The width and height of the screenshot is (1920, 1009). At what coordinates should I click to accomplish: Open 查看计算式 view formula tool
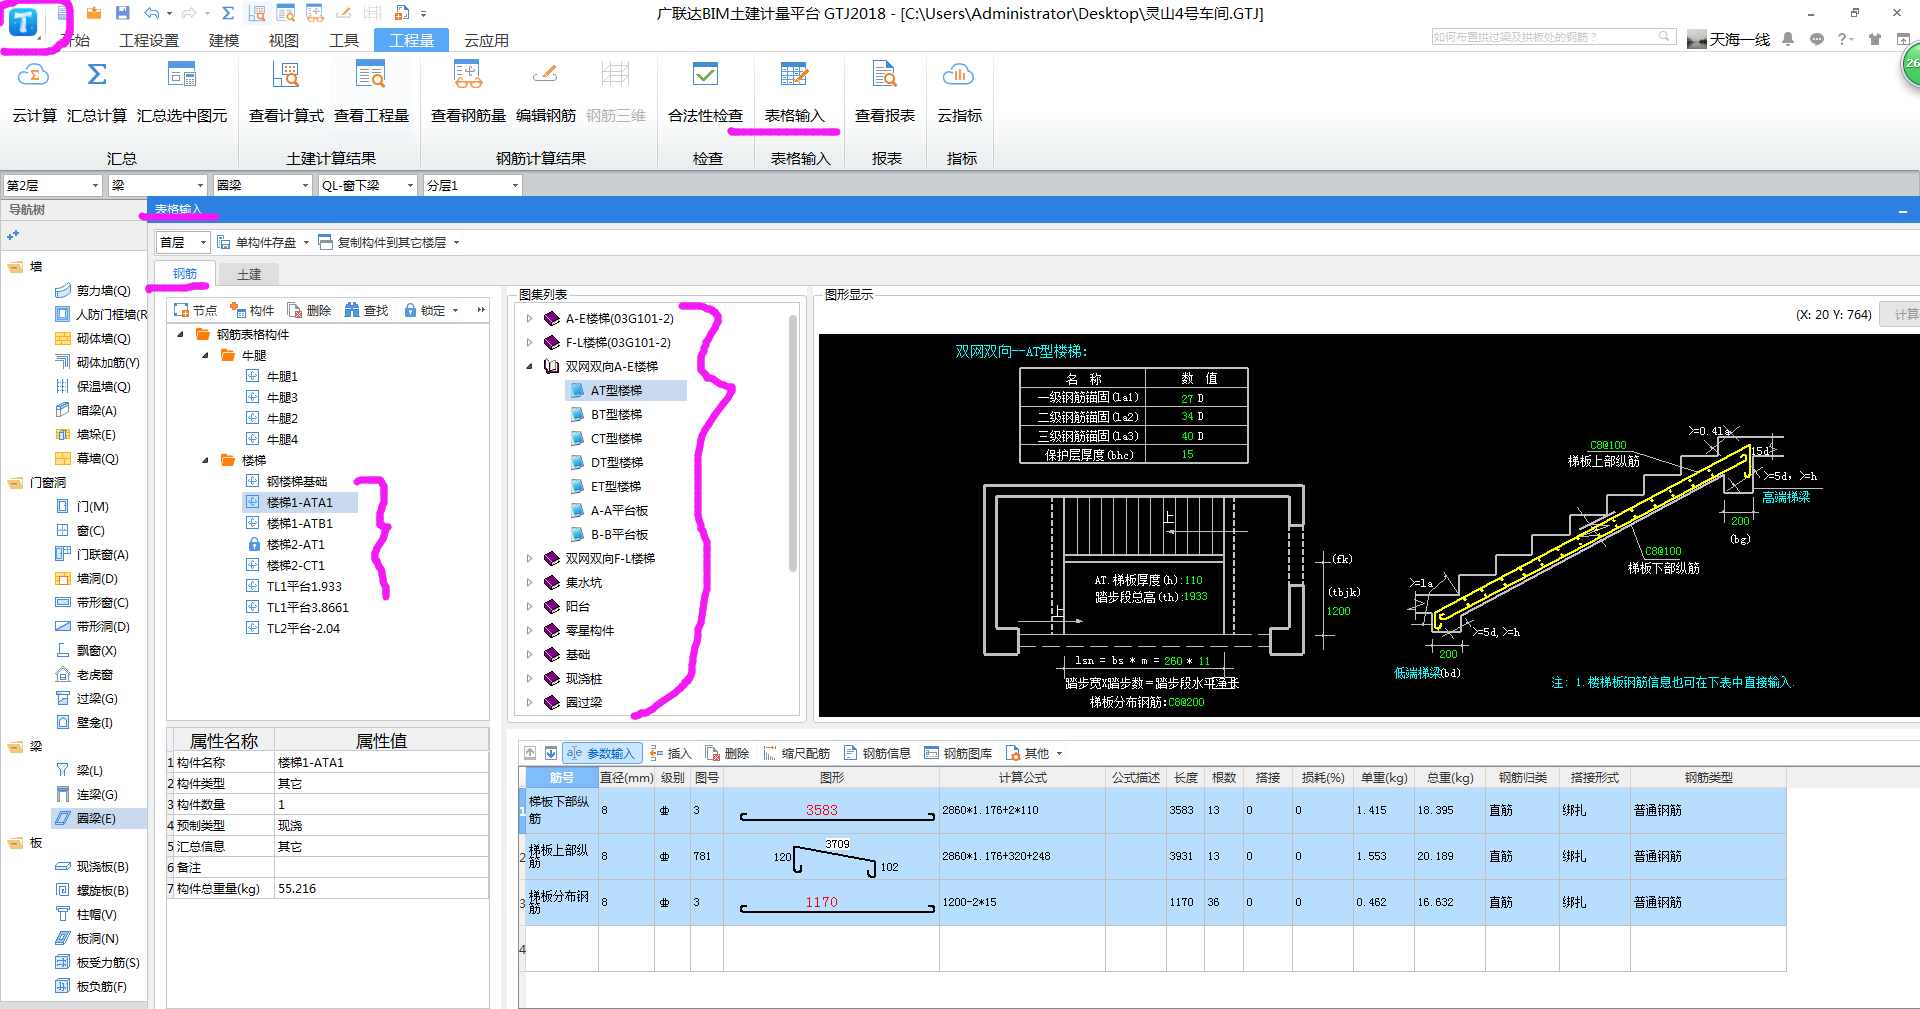click(286, 92)
